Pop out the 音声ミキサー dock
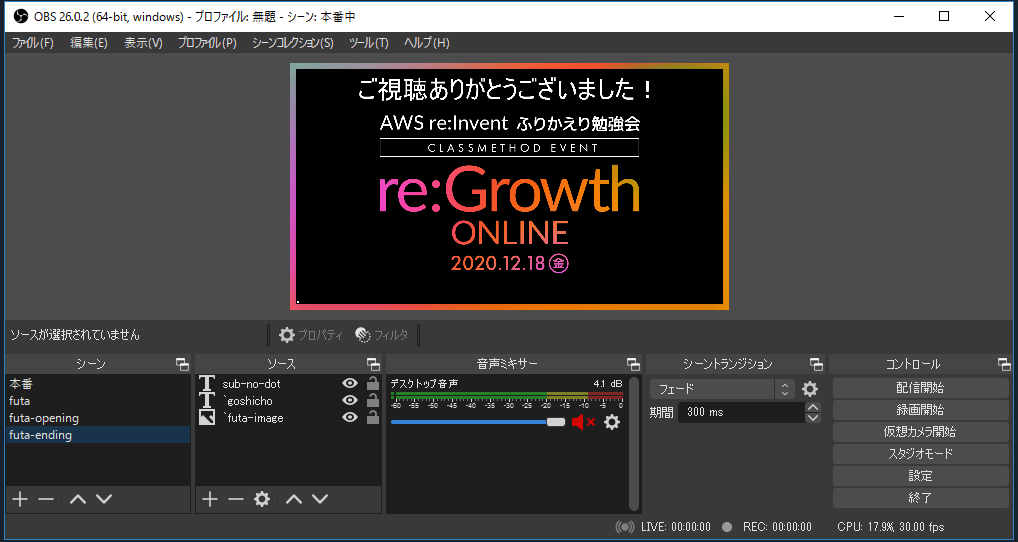1018x542 pixels. click(x=633, y=364)
